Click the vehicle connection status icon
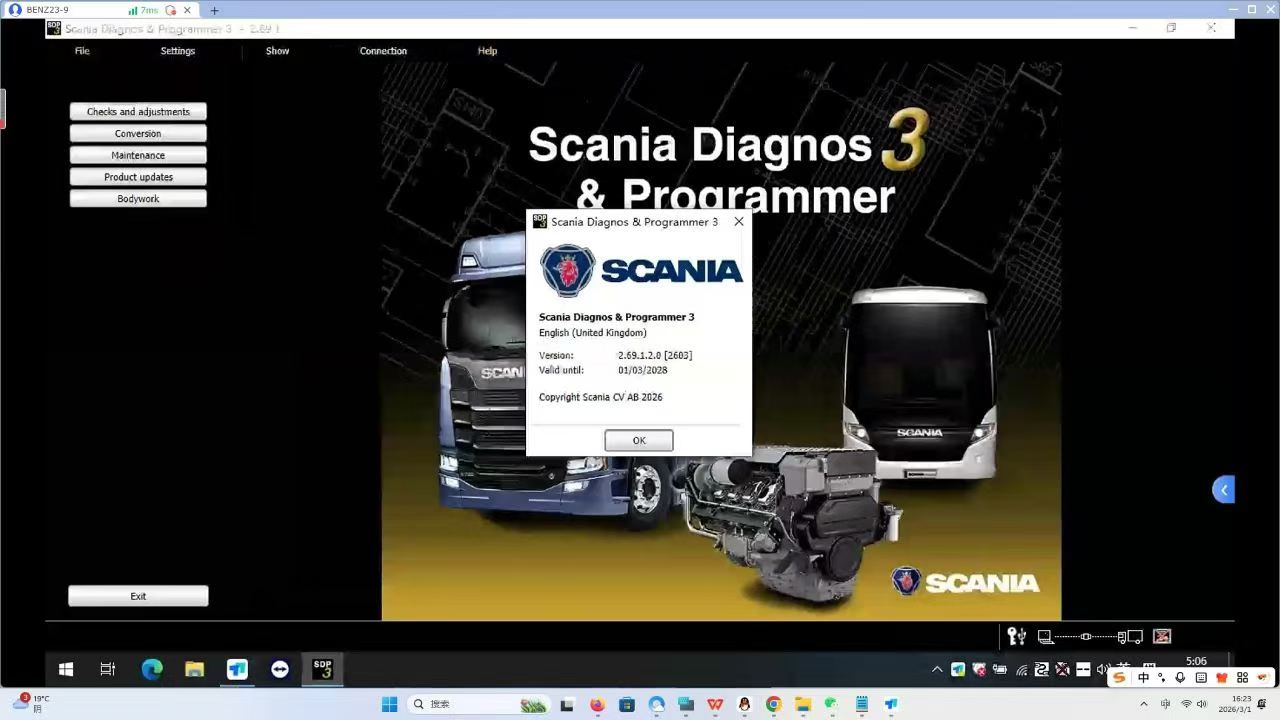This screenshot has width=1280, height=720. point(1088,636)
